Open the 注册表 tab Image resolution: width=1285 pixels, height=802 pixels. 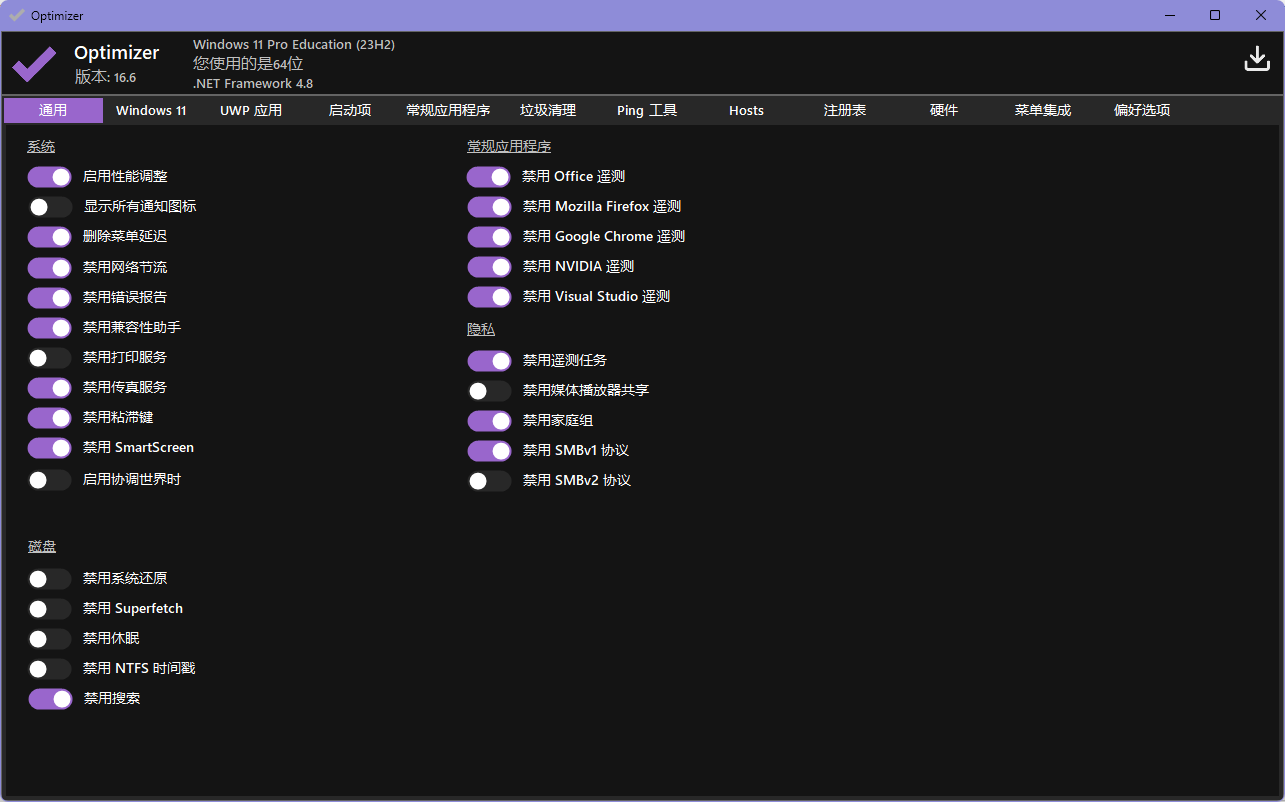pos(845,110)
